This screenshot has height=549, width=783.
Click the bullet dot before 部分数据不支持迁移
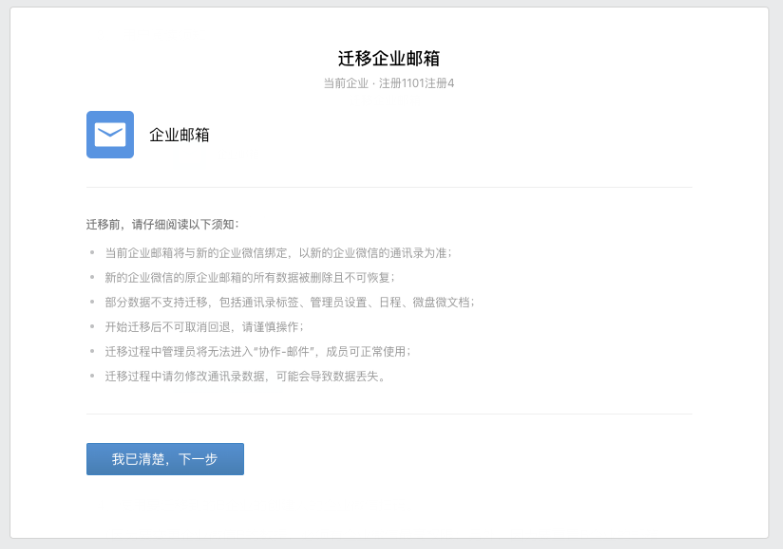(92, 302)
